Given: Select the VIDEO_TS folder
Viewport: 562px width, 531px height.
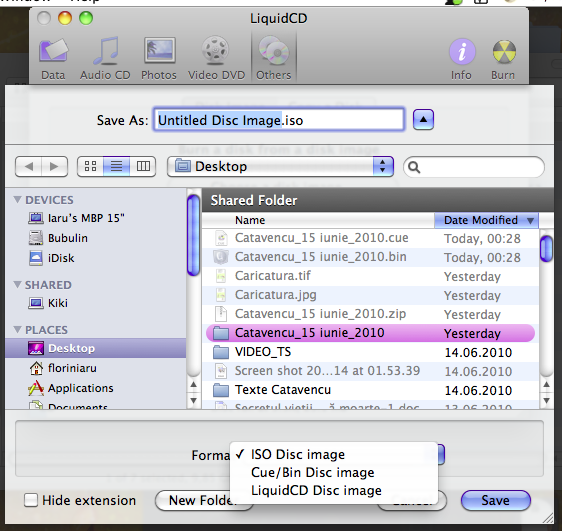Looking at the screenshot, I should coord(370,352).
